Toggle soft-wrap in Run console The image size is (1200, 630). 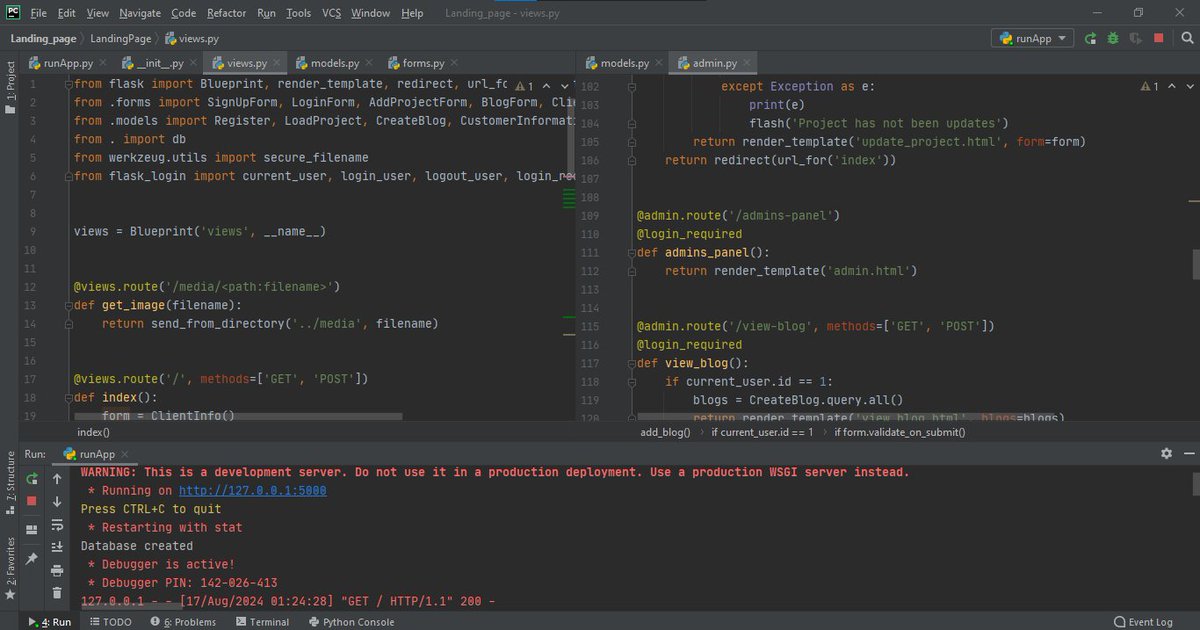[x=57, y=523]
